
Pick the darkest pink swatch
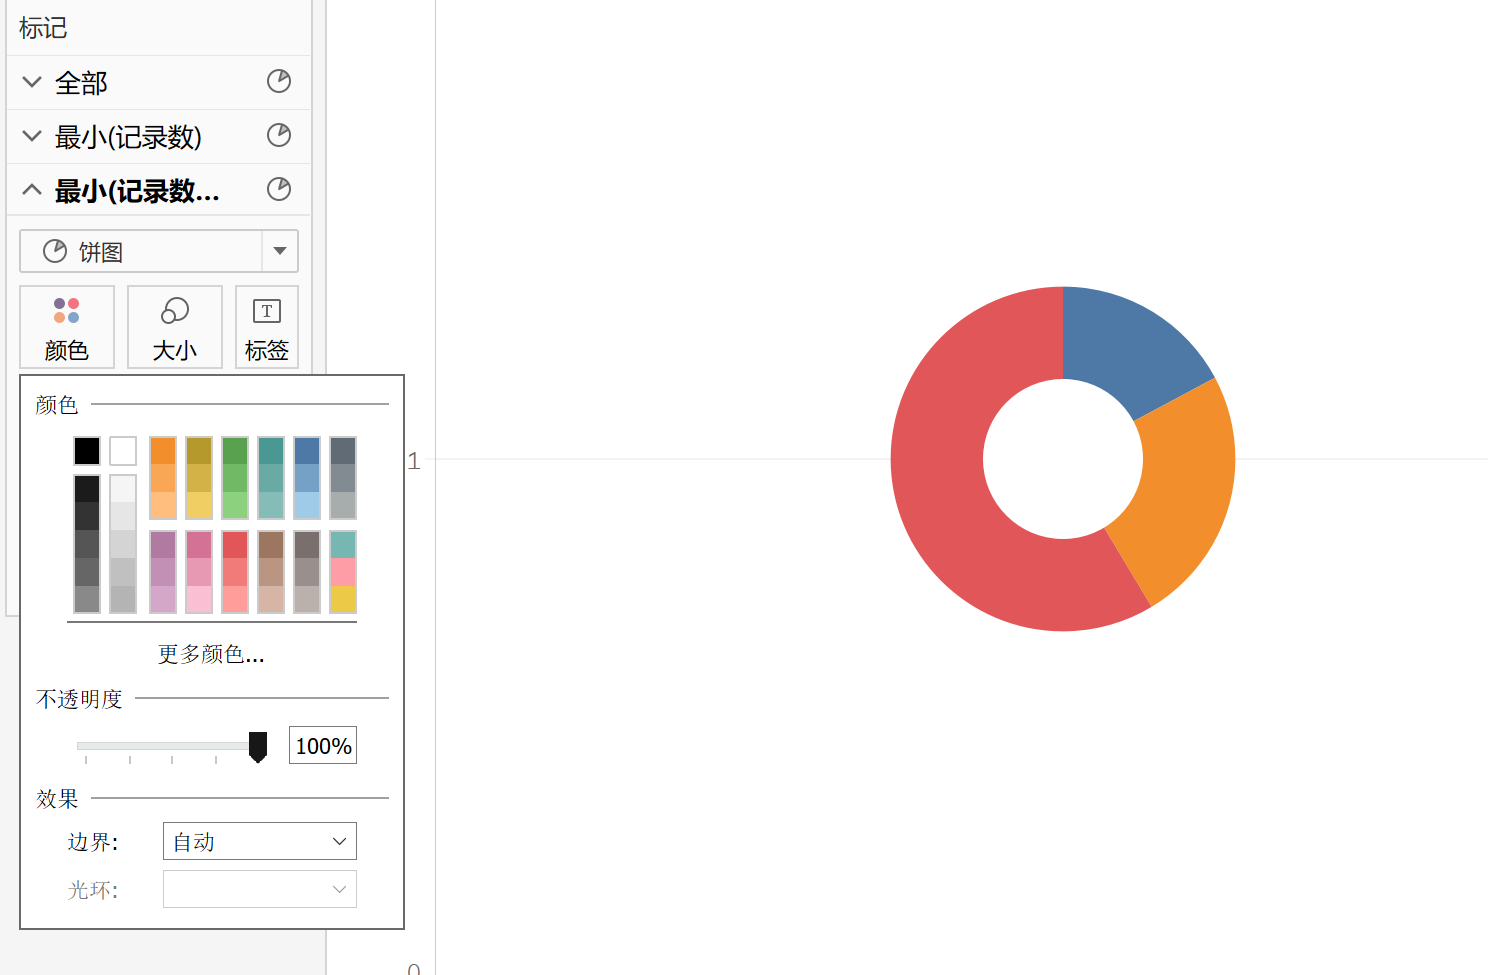tap(199, 545)
